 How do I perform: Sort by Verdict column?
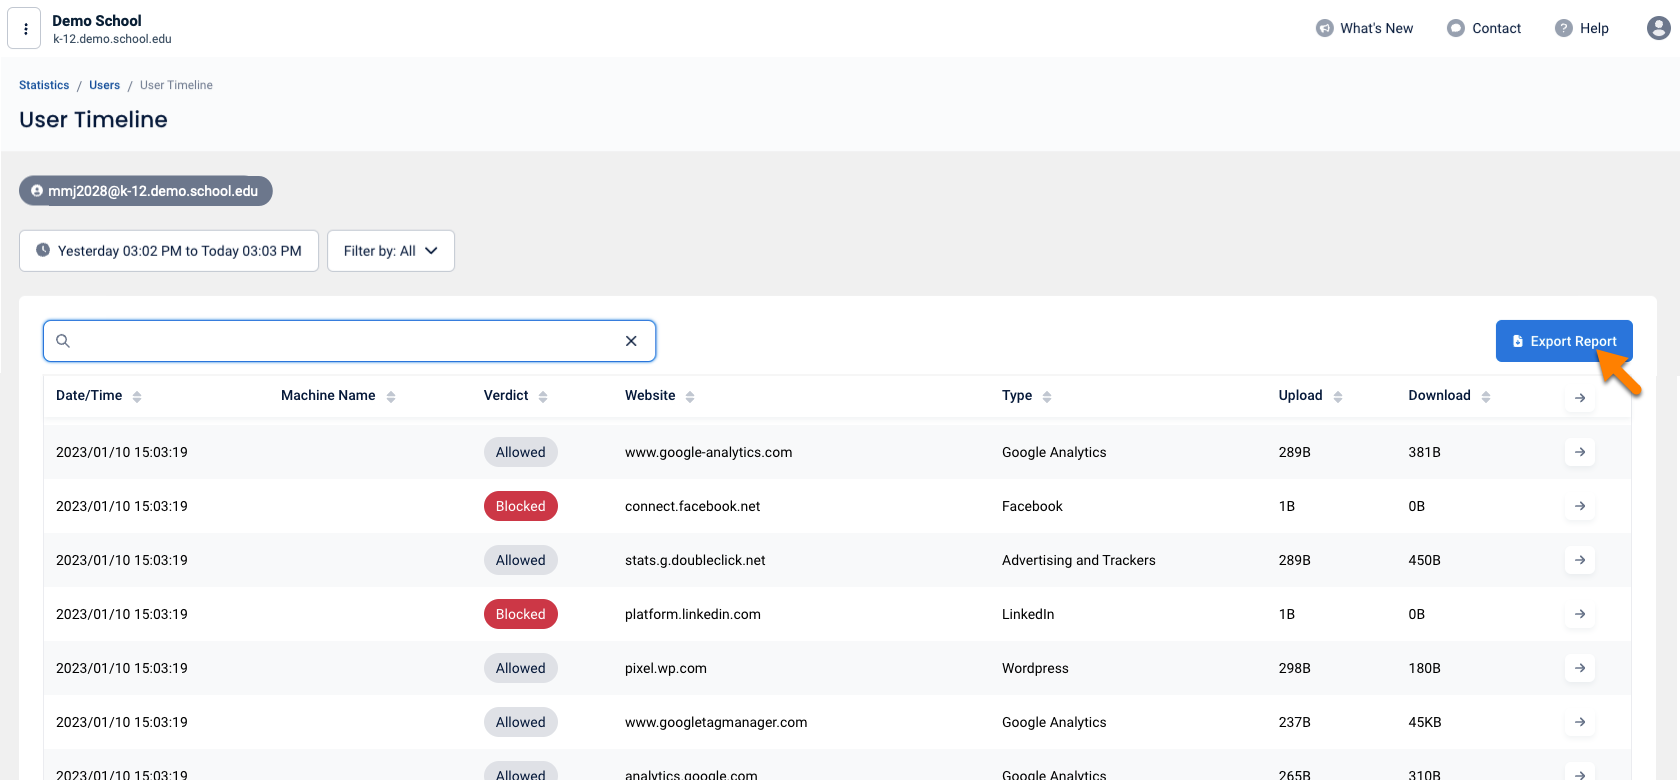(x=516, y=396)
